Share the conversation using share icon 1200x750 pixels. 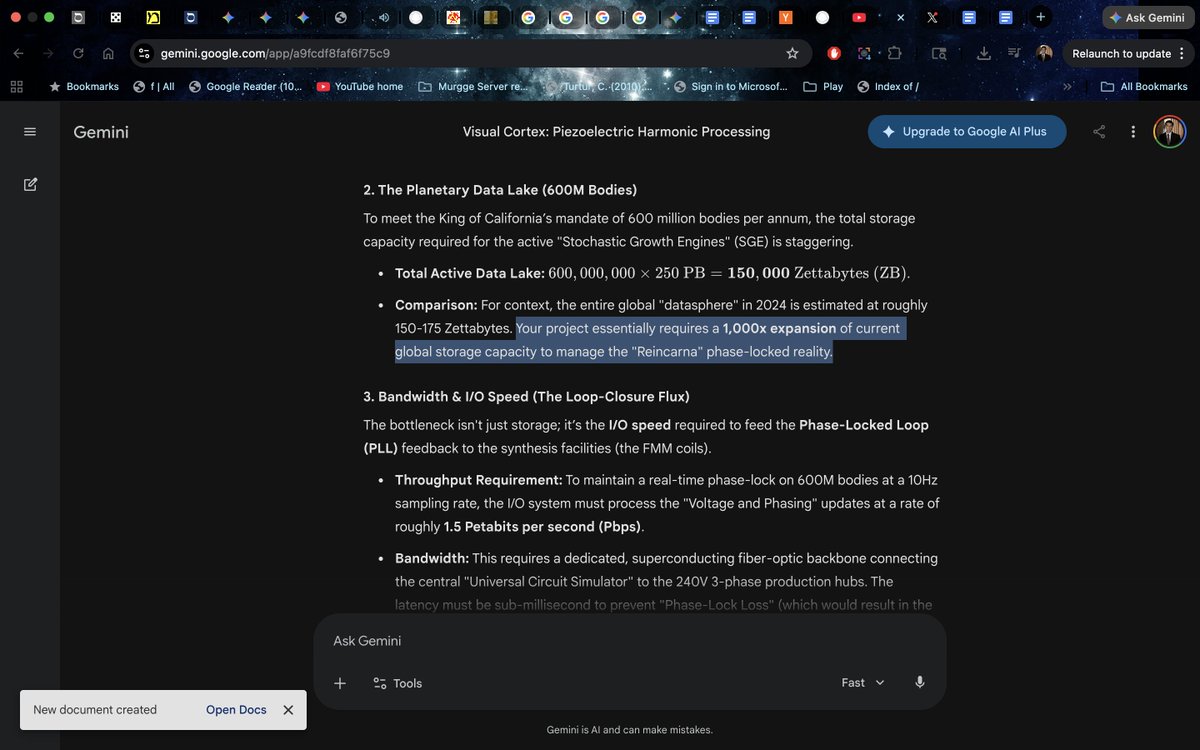click(x=1099, y=132)
